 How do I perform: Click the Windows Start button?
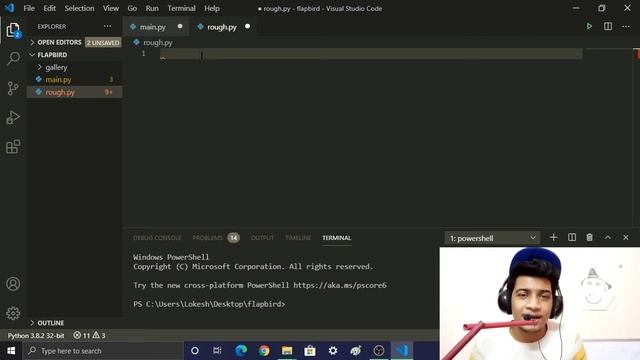click(11, 351)
